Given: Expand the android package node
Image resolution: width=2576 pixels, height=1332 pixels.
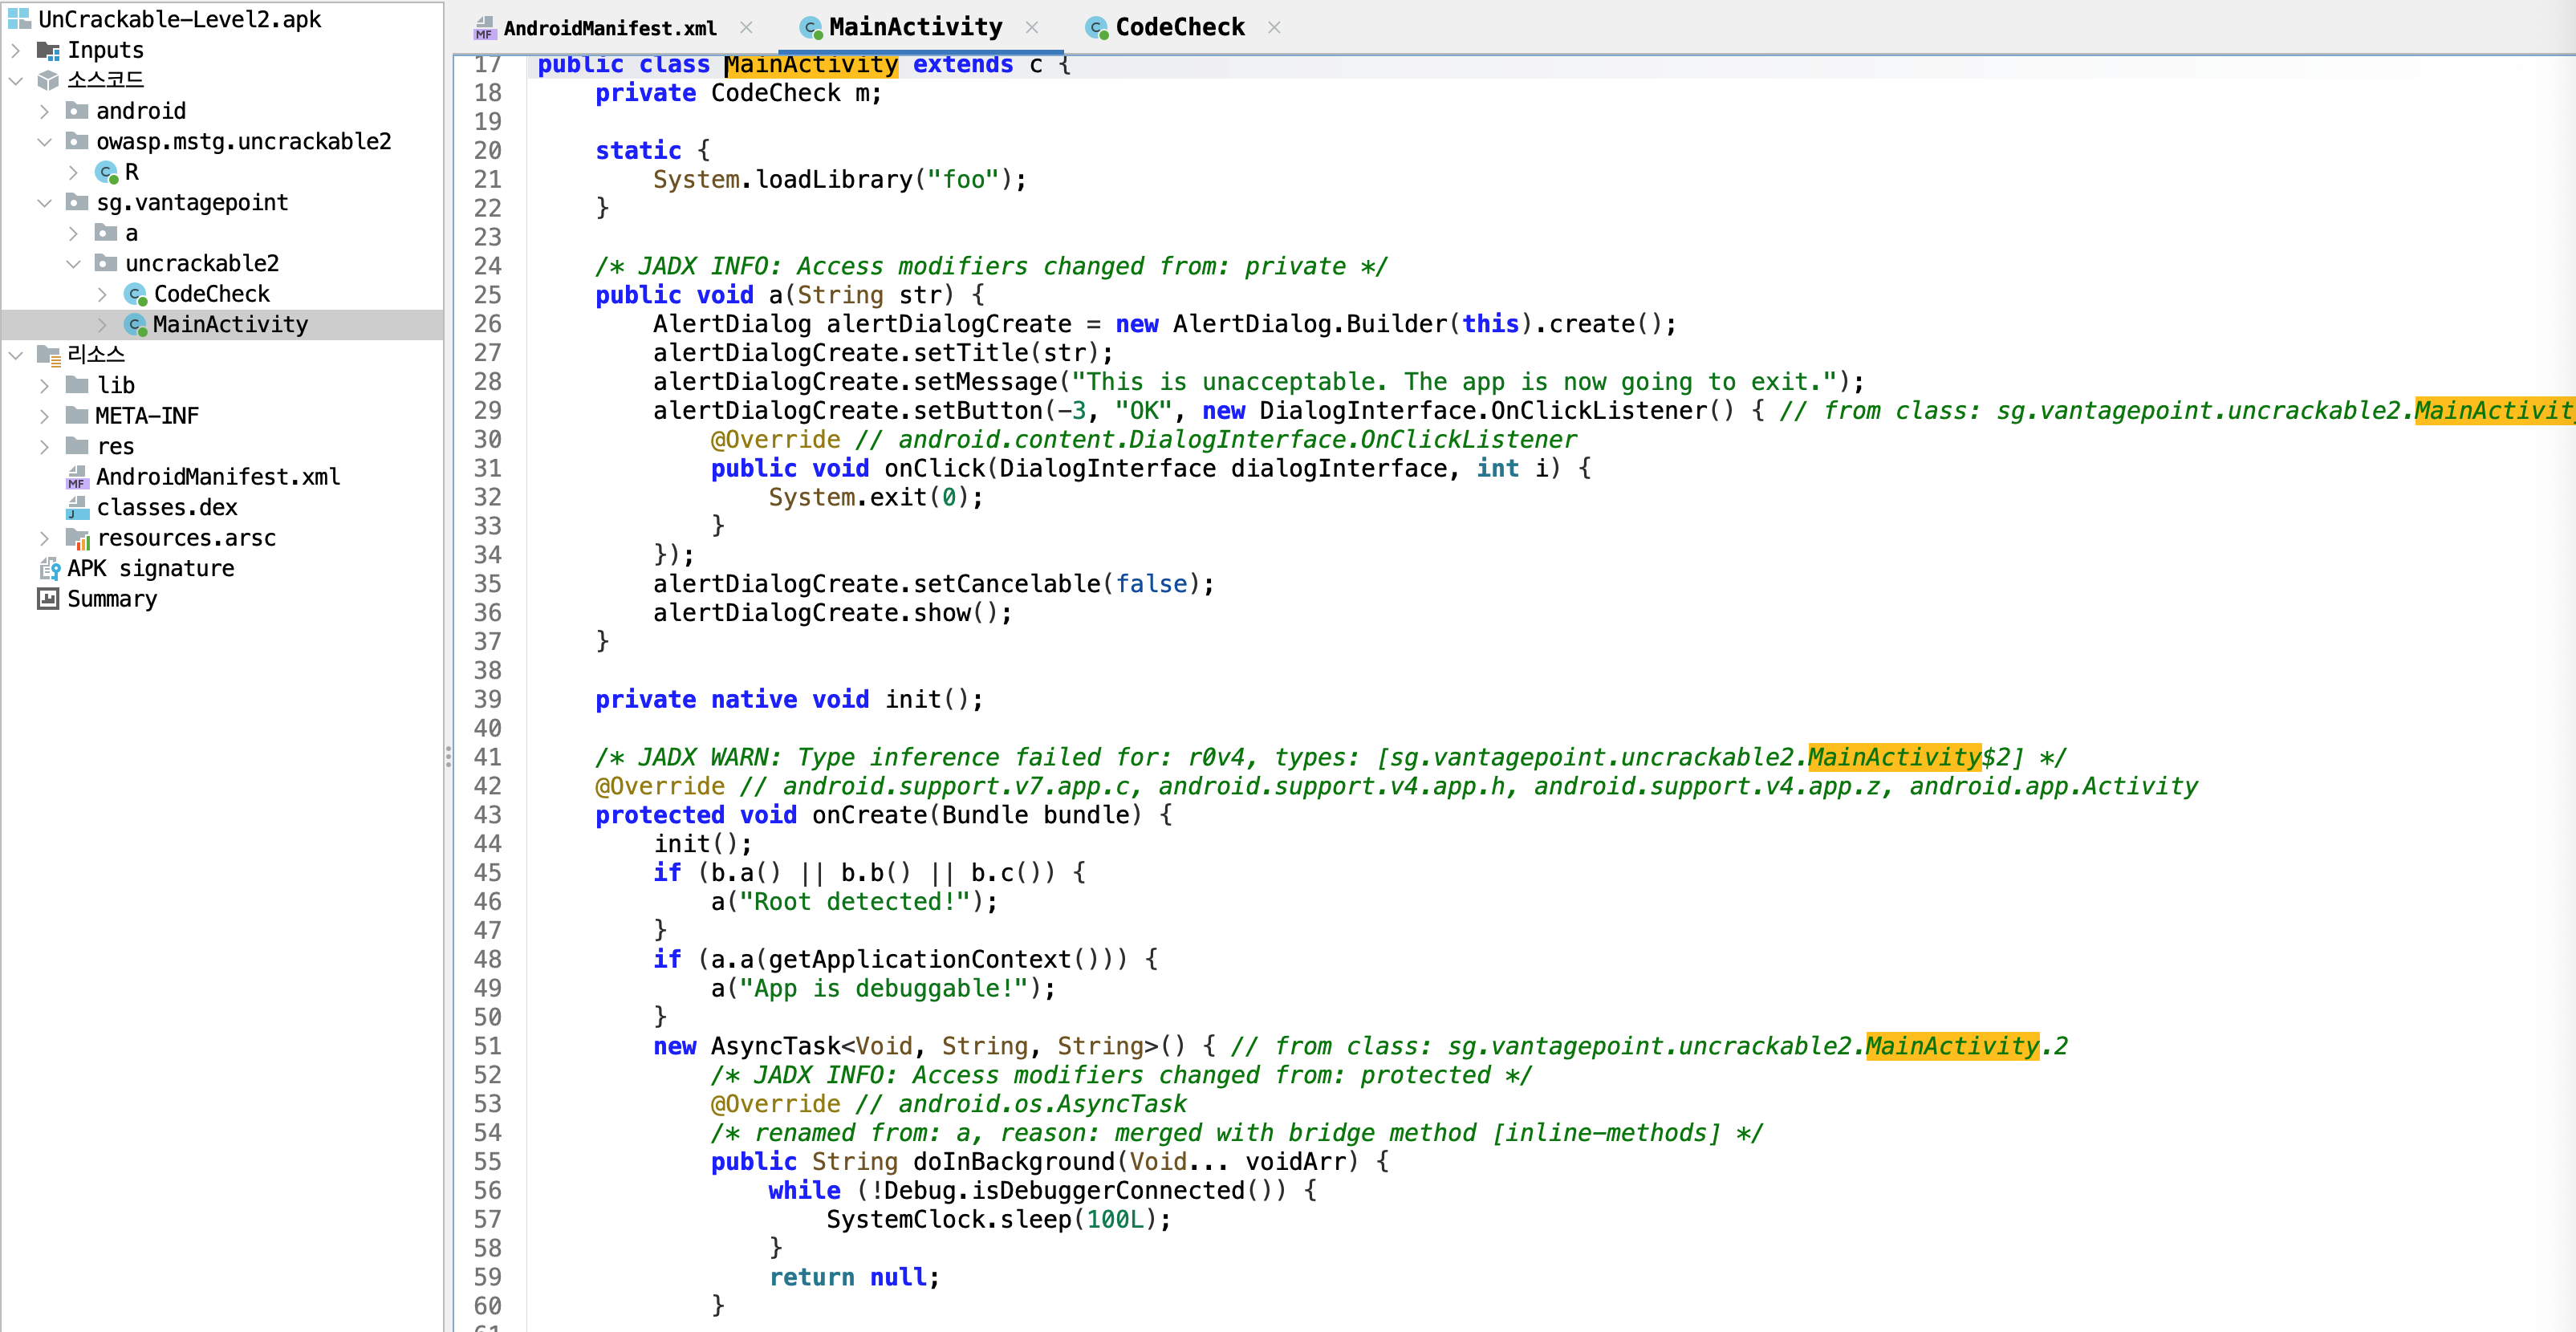Looking at the screenshot, I should pyautogui.click(x=44, y=111).
